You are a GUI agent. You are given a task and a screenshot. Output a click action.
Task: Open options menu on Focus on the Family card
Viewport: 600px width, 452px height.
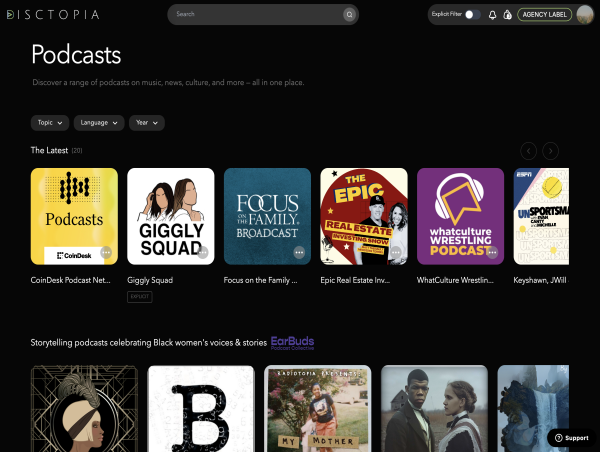[x=299, y=252]
